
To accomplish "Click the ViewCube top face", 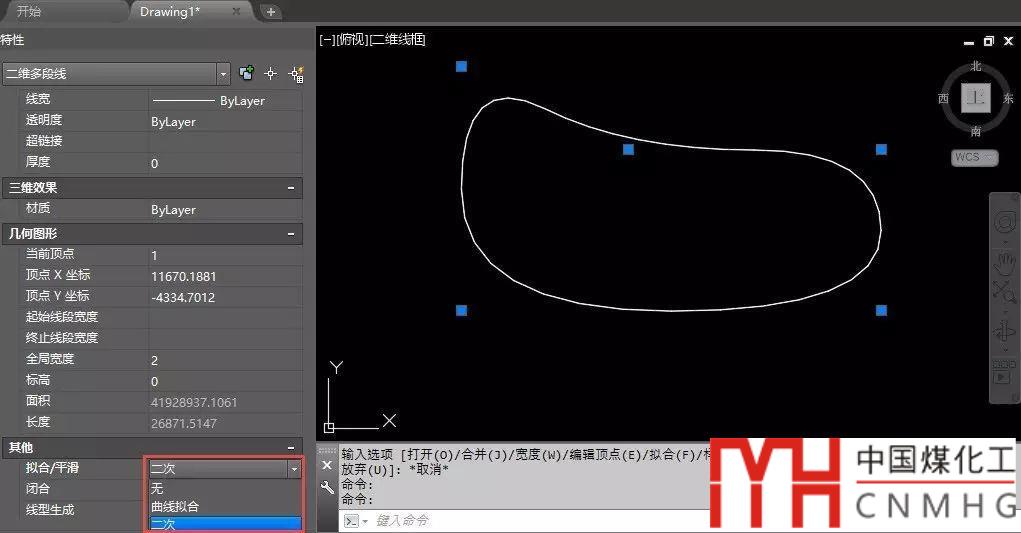I will (975, 98).
